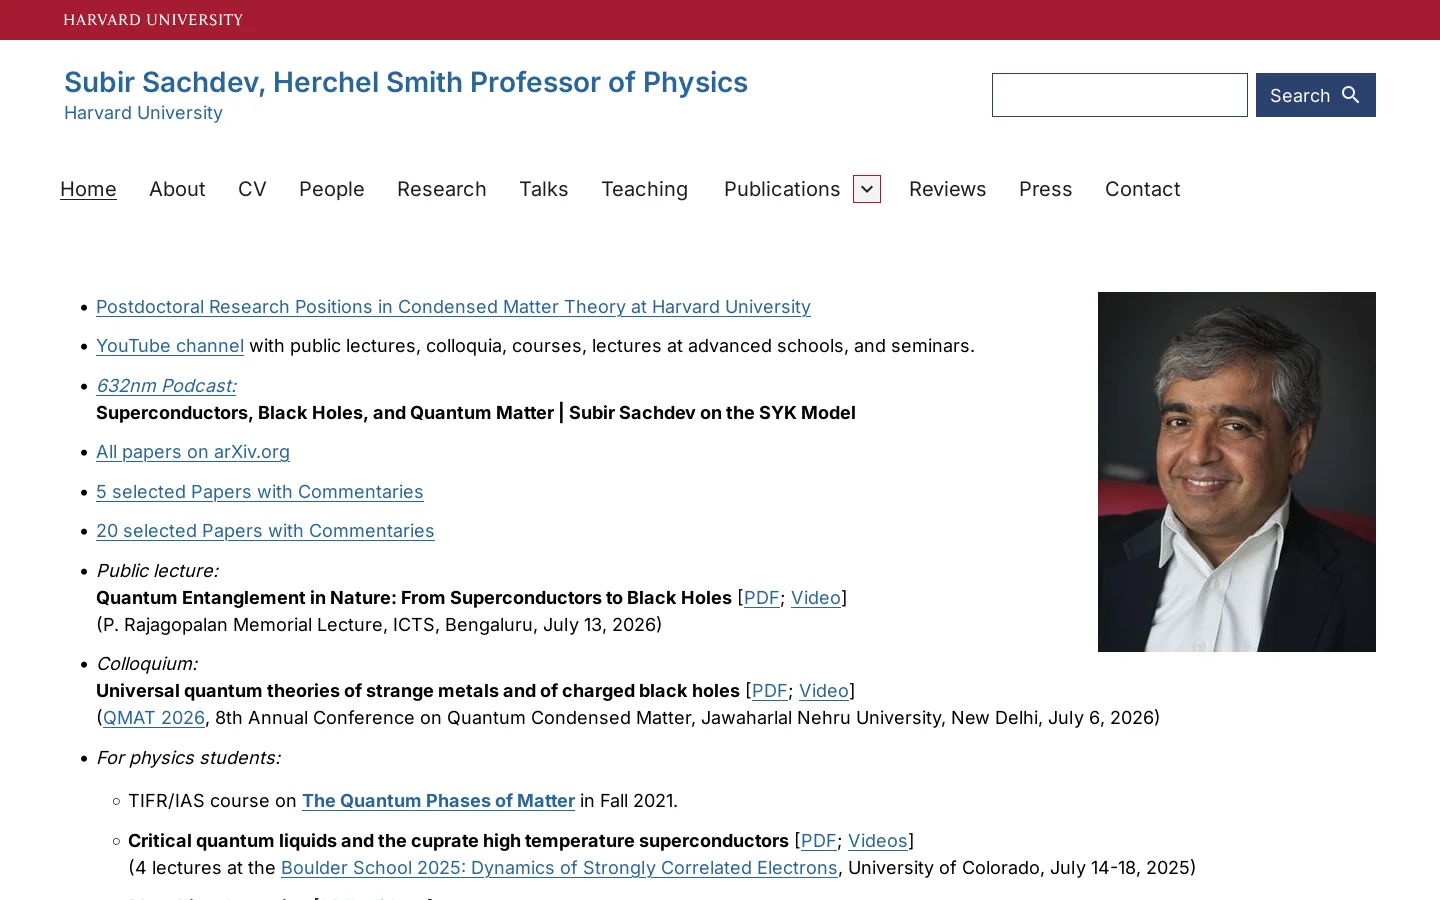Open the CV menu item
Image resolution: width=1440 pixels, height=900 pixels.
pos(252,189)
